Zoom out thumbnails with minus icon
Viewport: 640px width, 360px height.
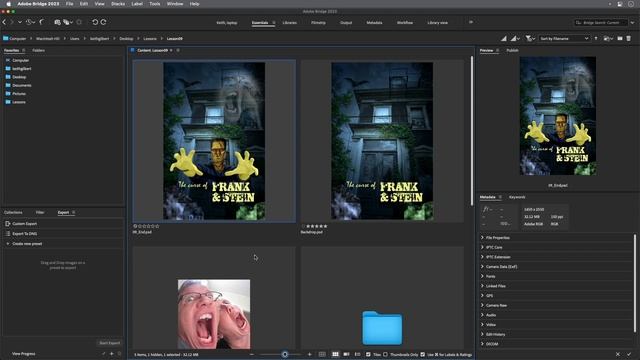tap(252, 354)
